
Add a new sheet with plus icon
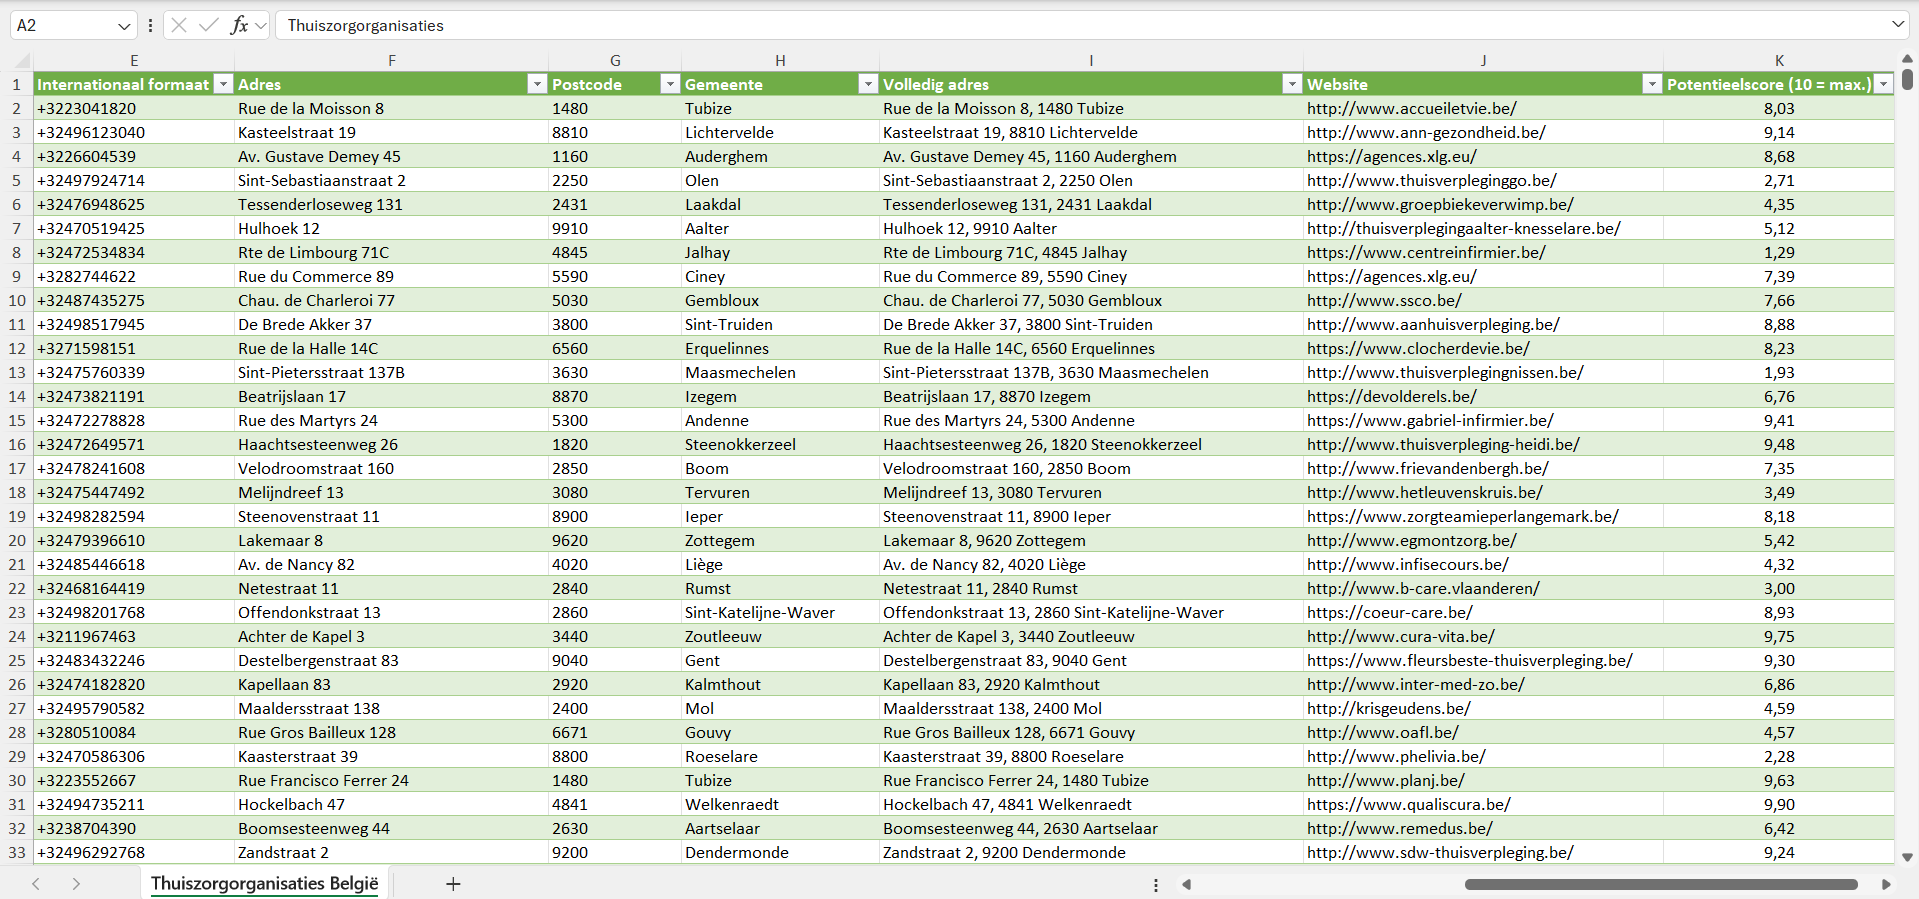[453, 884]
